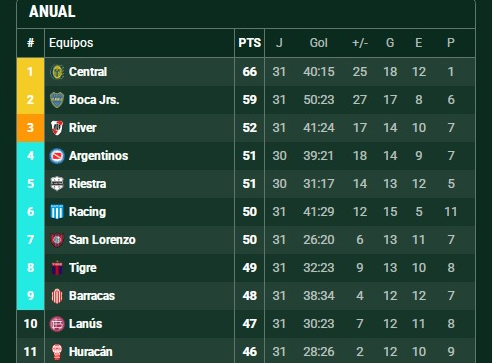This screenshot has height=363, width=492.
Task: Click the +/- goal difference header
Action: (360, 43)
